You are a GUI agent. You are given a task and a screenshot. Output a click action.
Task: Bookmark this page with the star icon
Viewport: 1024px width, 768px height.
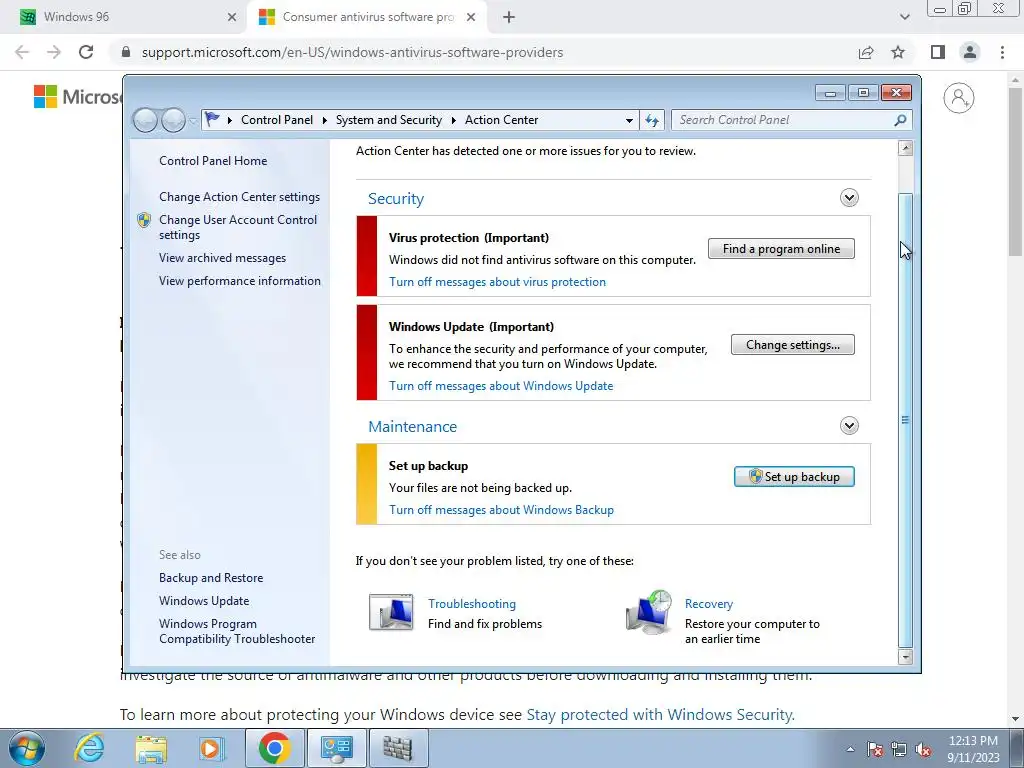[x=898, y=52]
